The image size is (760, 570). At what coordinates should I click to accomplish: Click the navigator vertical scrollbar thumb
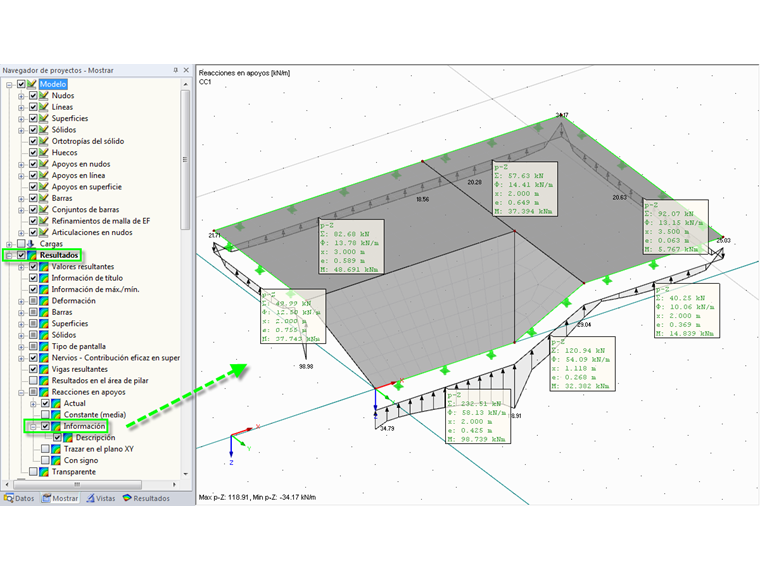click(185, 160)
